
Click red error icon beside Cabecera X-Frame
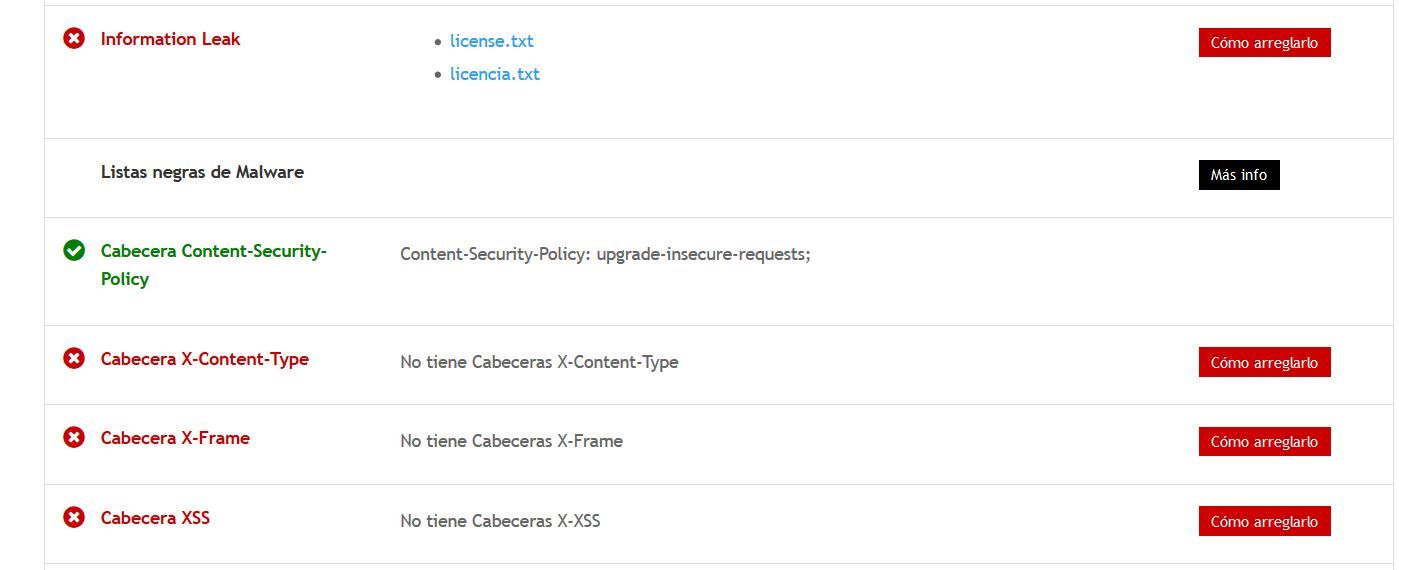[74, 437]
